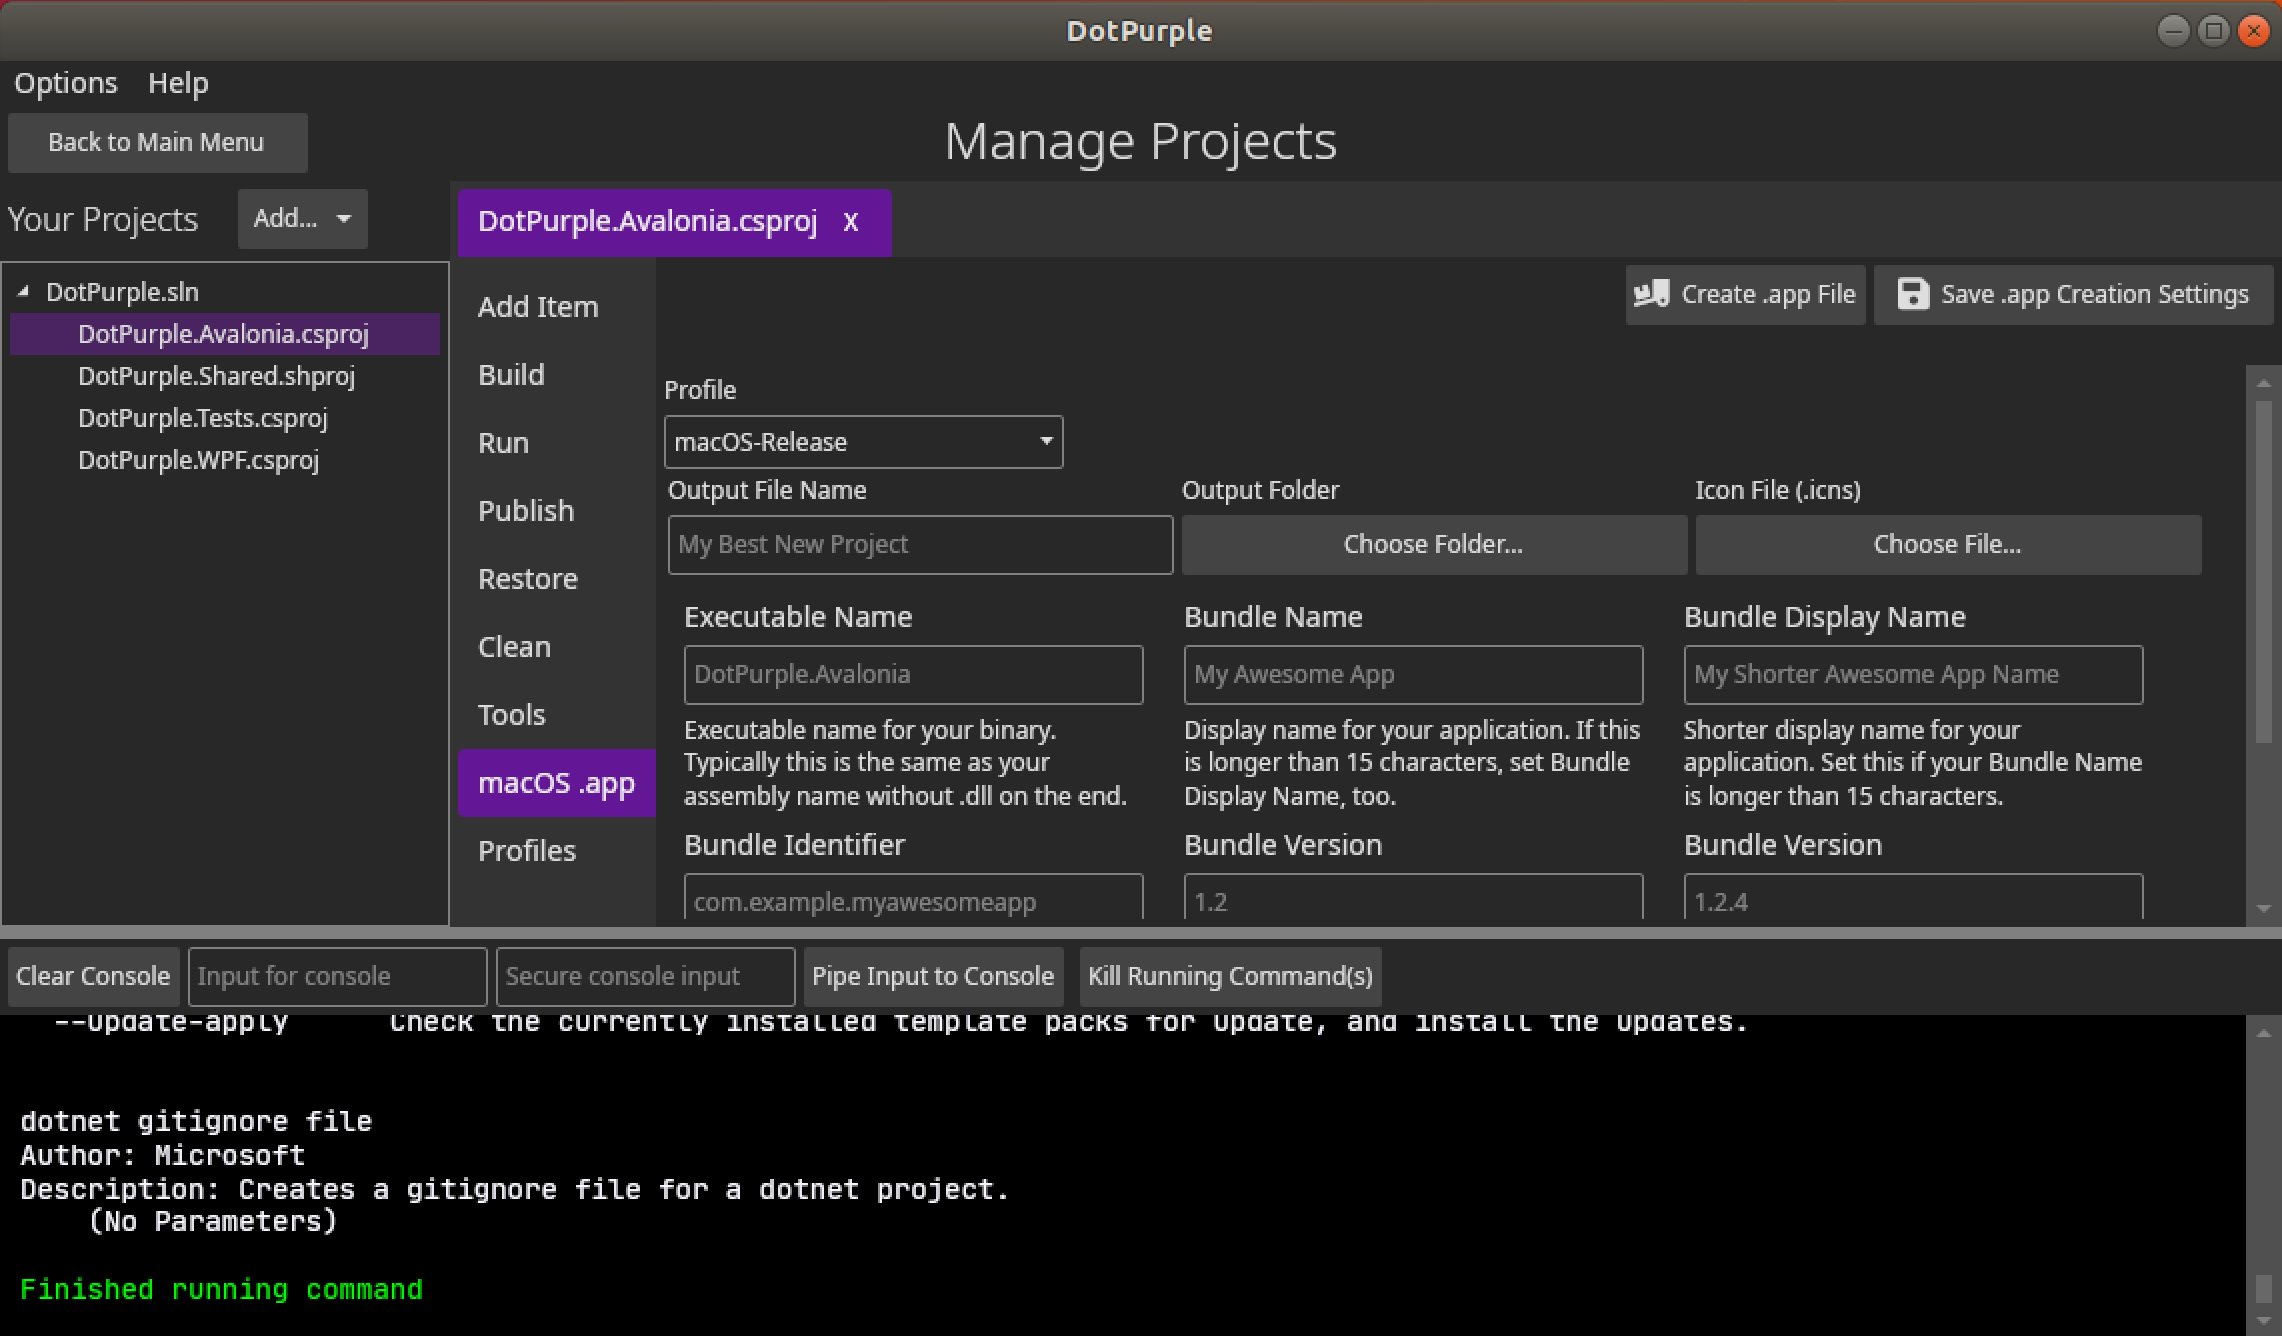2282x1336 pixels.
Task: Close the DotPurple.Avalonia.csproj tab with X
Action: pos(850,222)
